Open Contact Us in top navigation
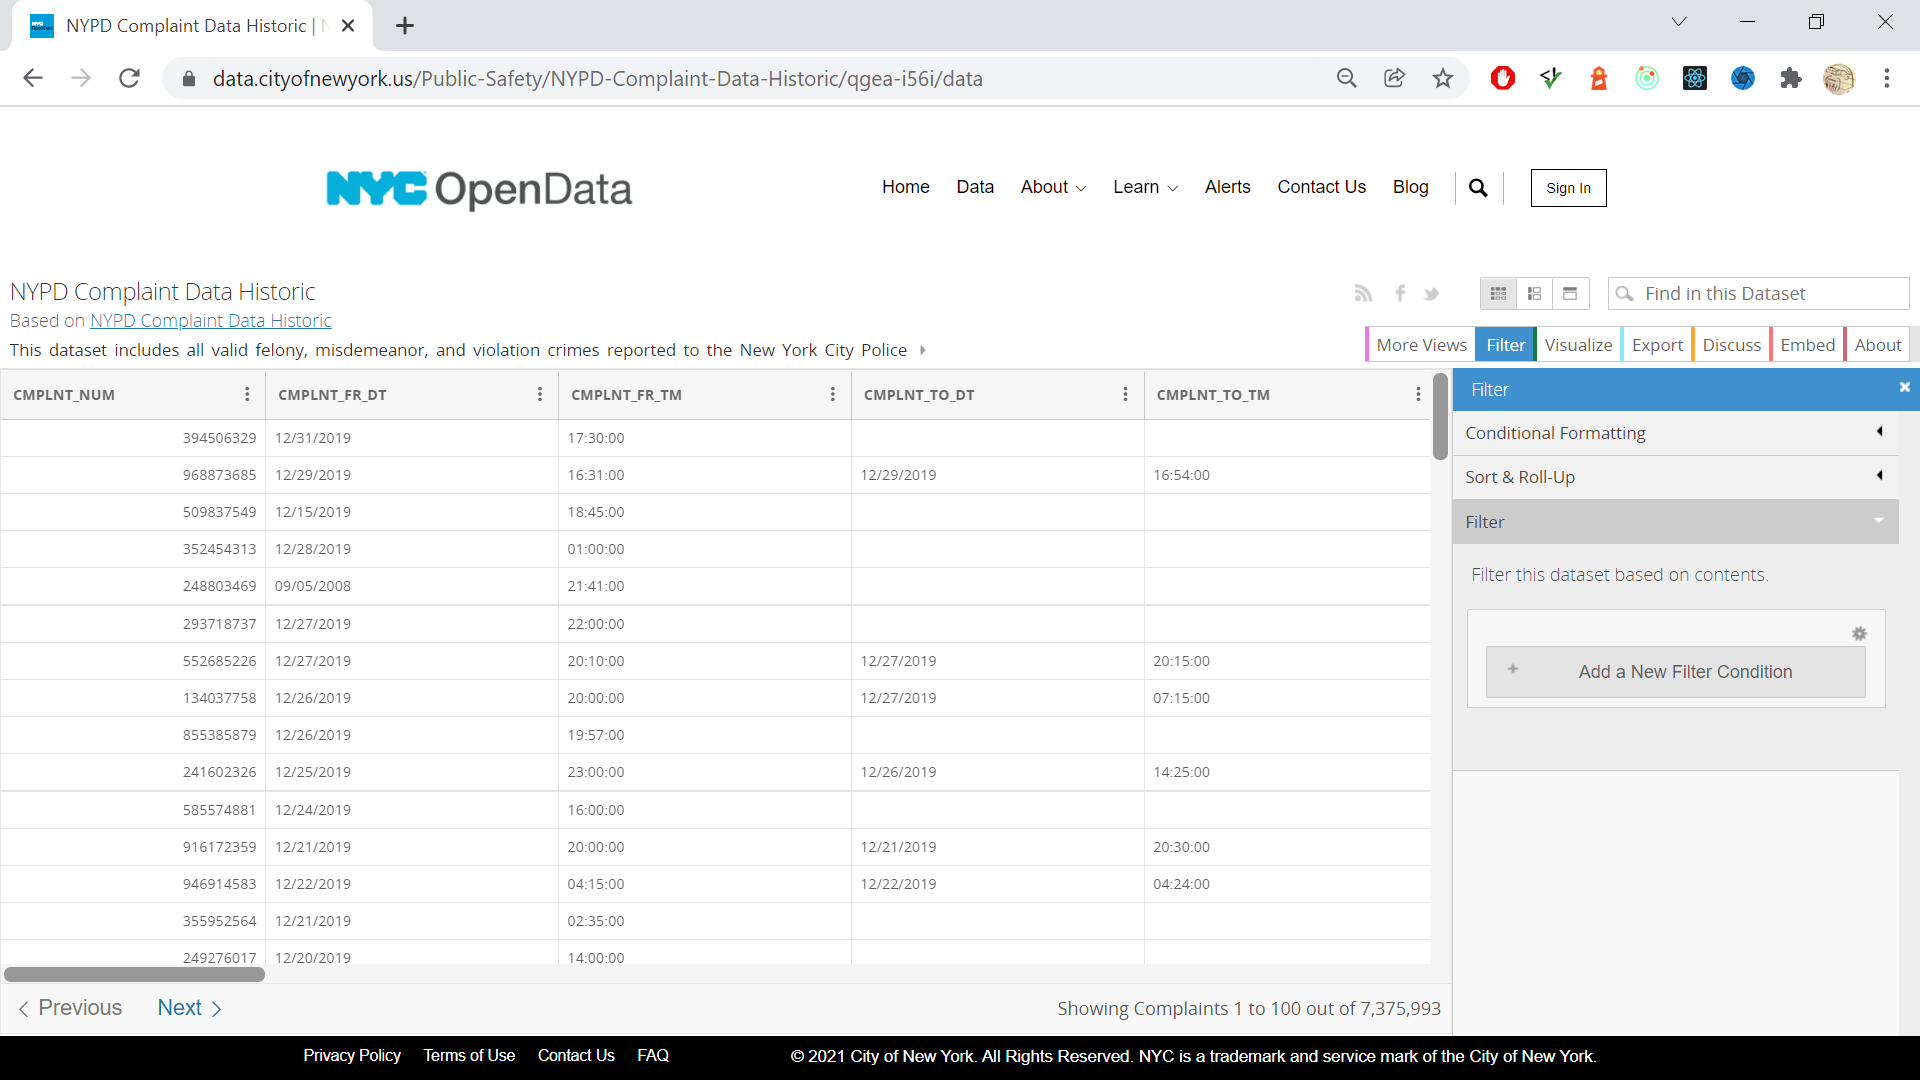1920x1080 pixels. point(1321,187)
